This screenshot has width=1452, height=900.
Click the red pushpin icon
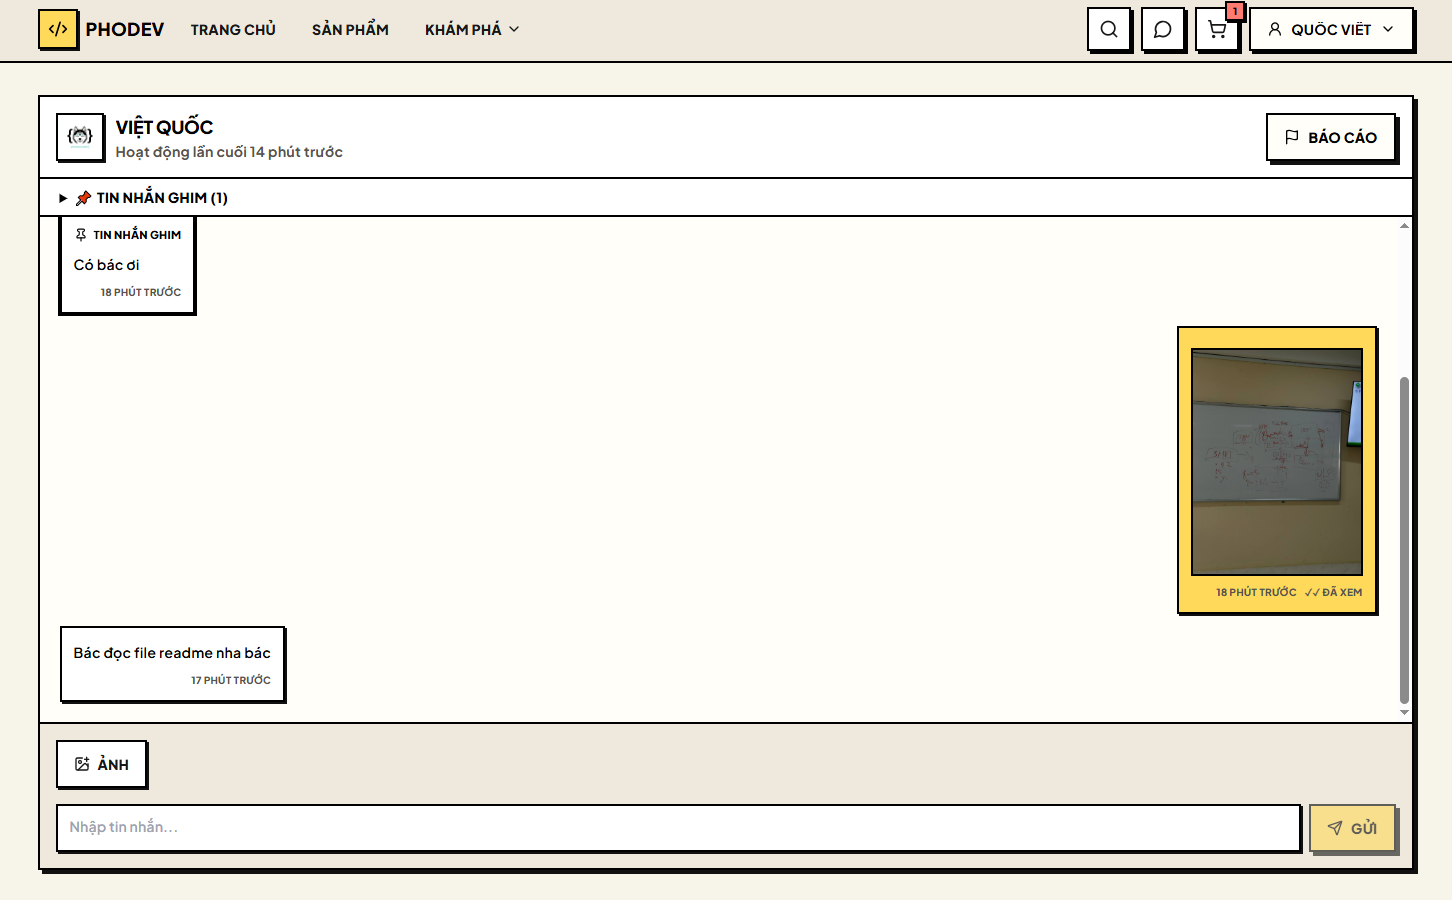point(83,198)
